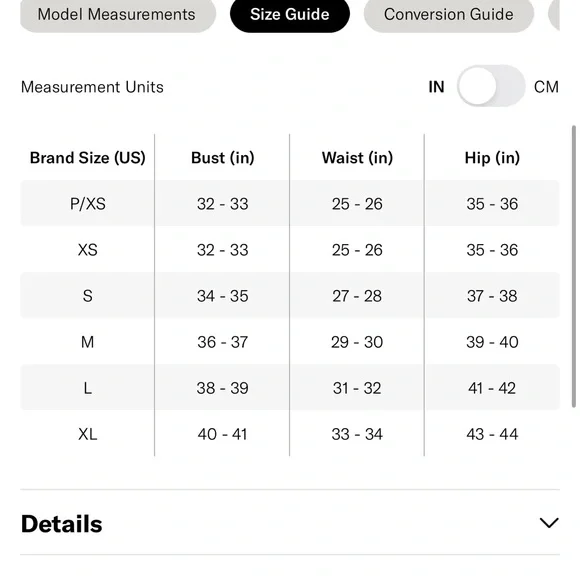Switch to the Conversion Guide tab

click(x=449, y=15)
